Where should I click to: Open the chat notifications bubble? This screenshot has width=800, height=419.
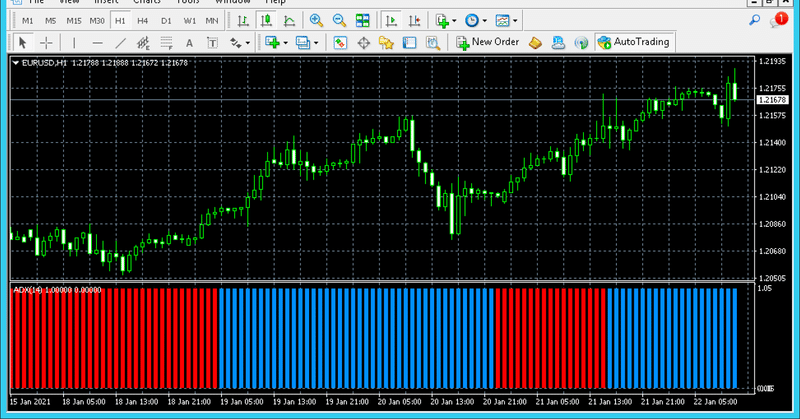tap(778, 20)
